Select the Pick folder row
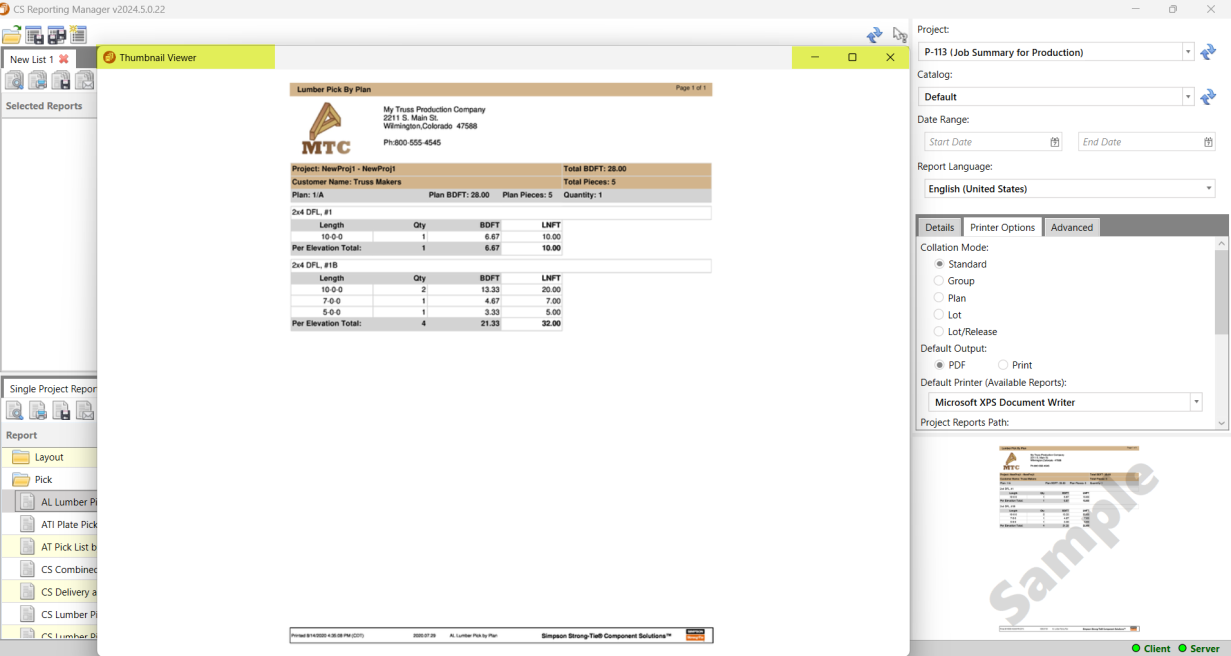1231x656 pixels. coord(49,480)
